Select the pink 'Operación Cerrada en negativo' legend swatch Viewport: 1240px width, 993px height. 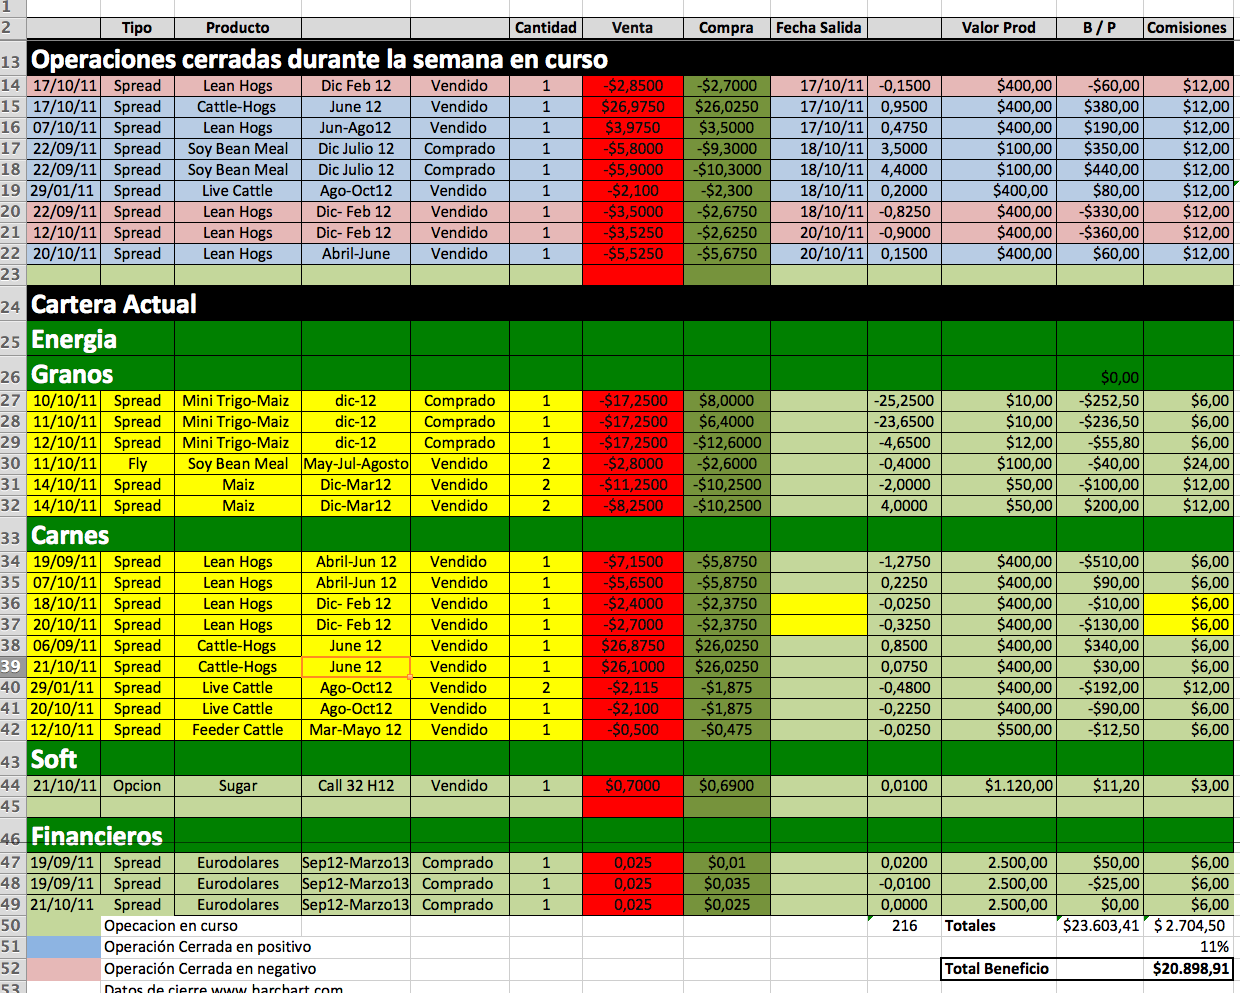[64, 969]
